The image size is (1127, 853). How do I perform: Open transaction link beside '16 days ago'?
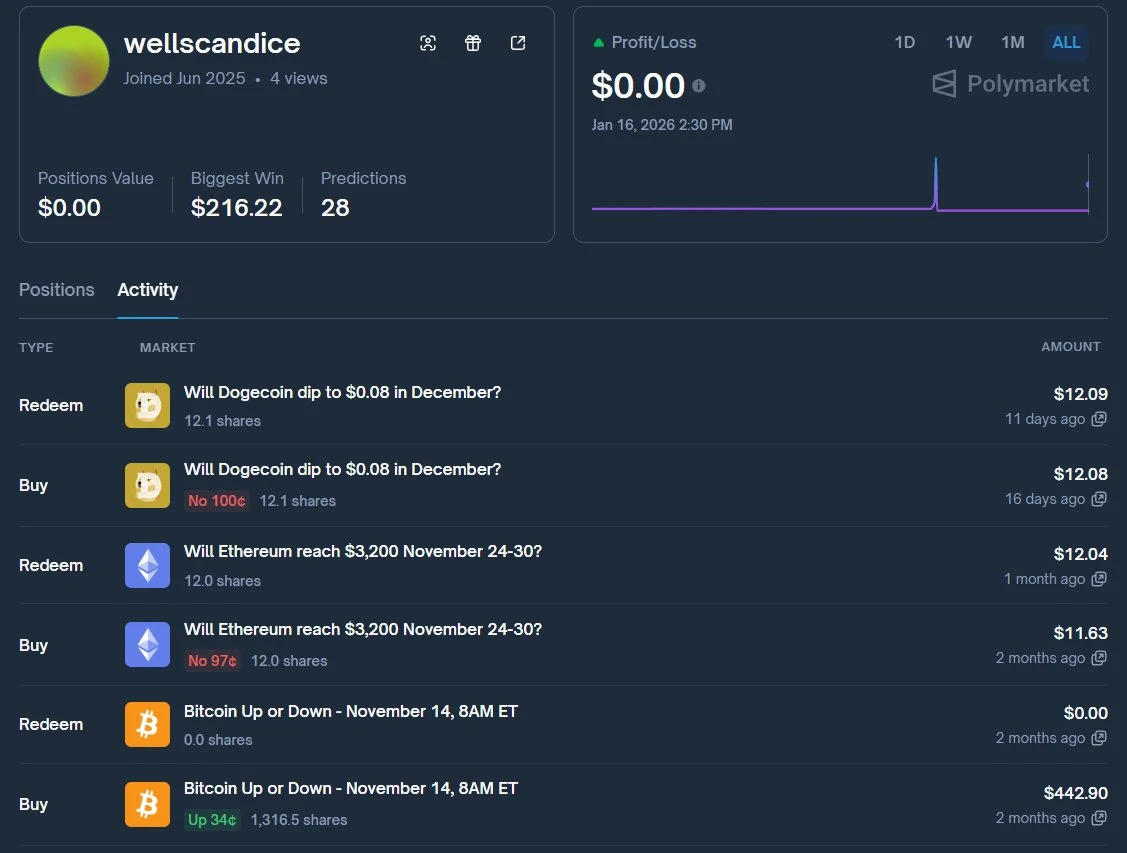pyautogui.click(x=1098, y=499)
